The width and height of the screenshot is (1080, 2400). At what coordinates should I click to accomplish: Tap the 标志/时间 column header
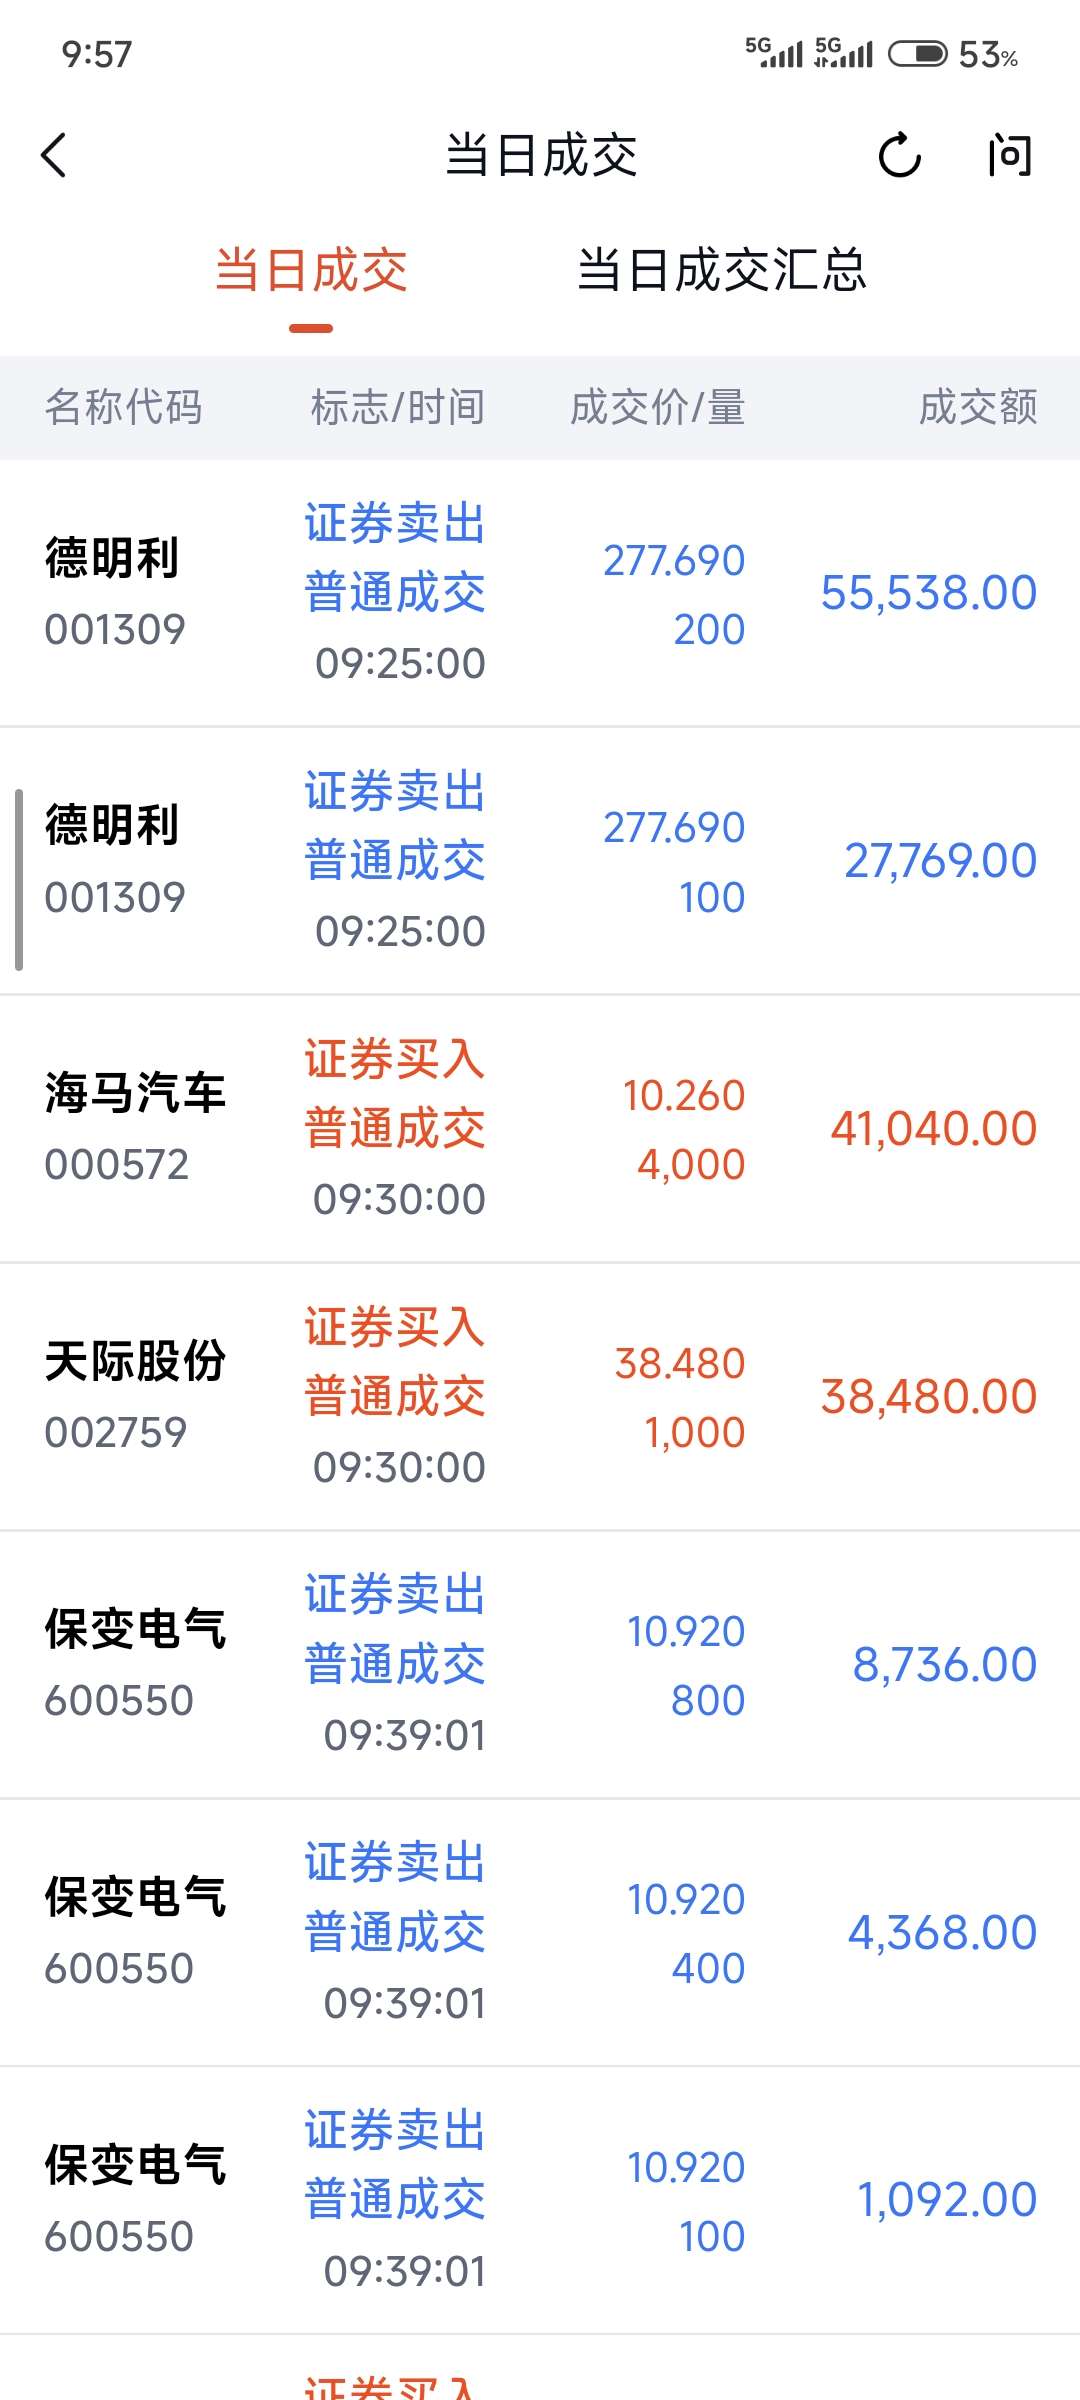pyautogui.click(x=397, y=408)
